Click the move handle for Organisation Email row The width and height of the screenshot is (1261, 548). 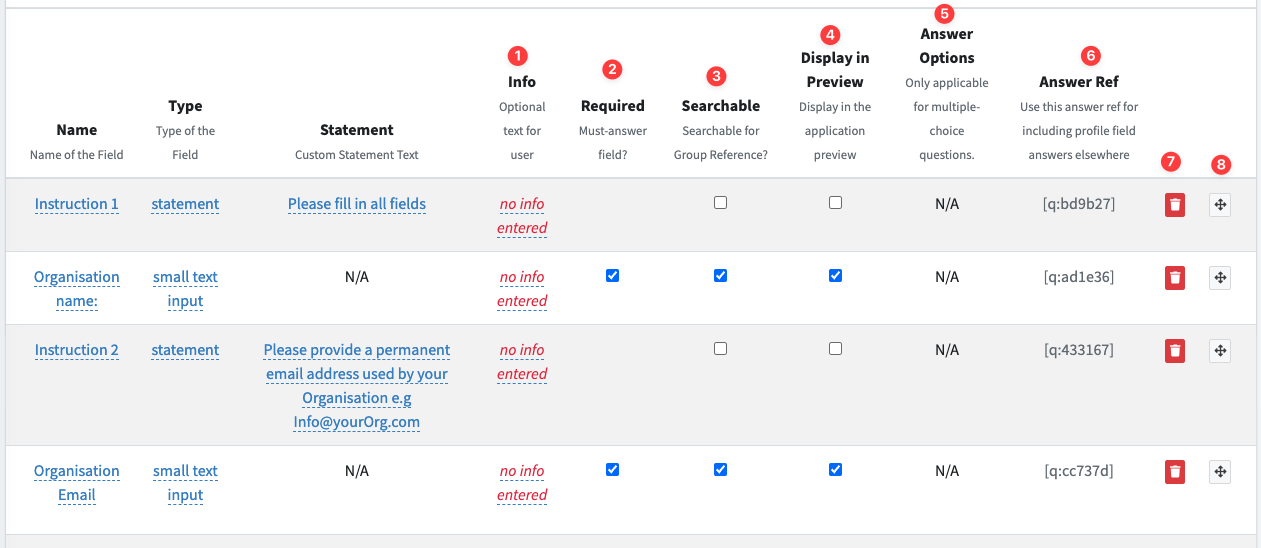1220,472
